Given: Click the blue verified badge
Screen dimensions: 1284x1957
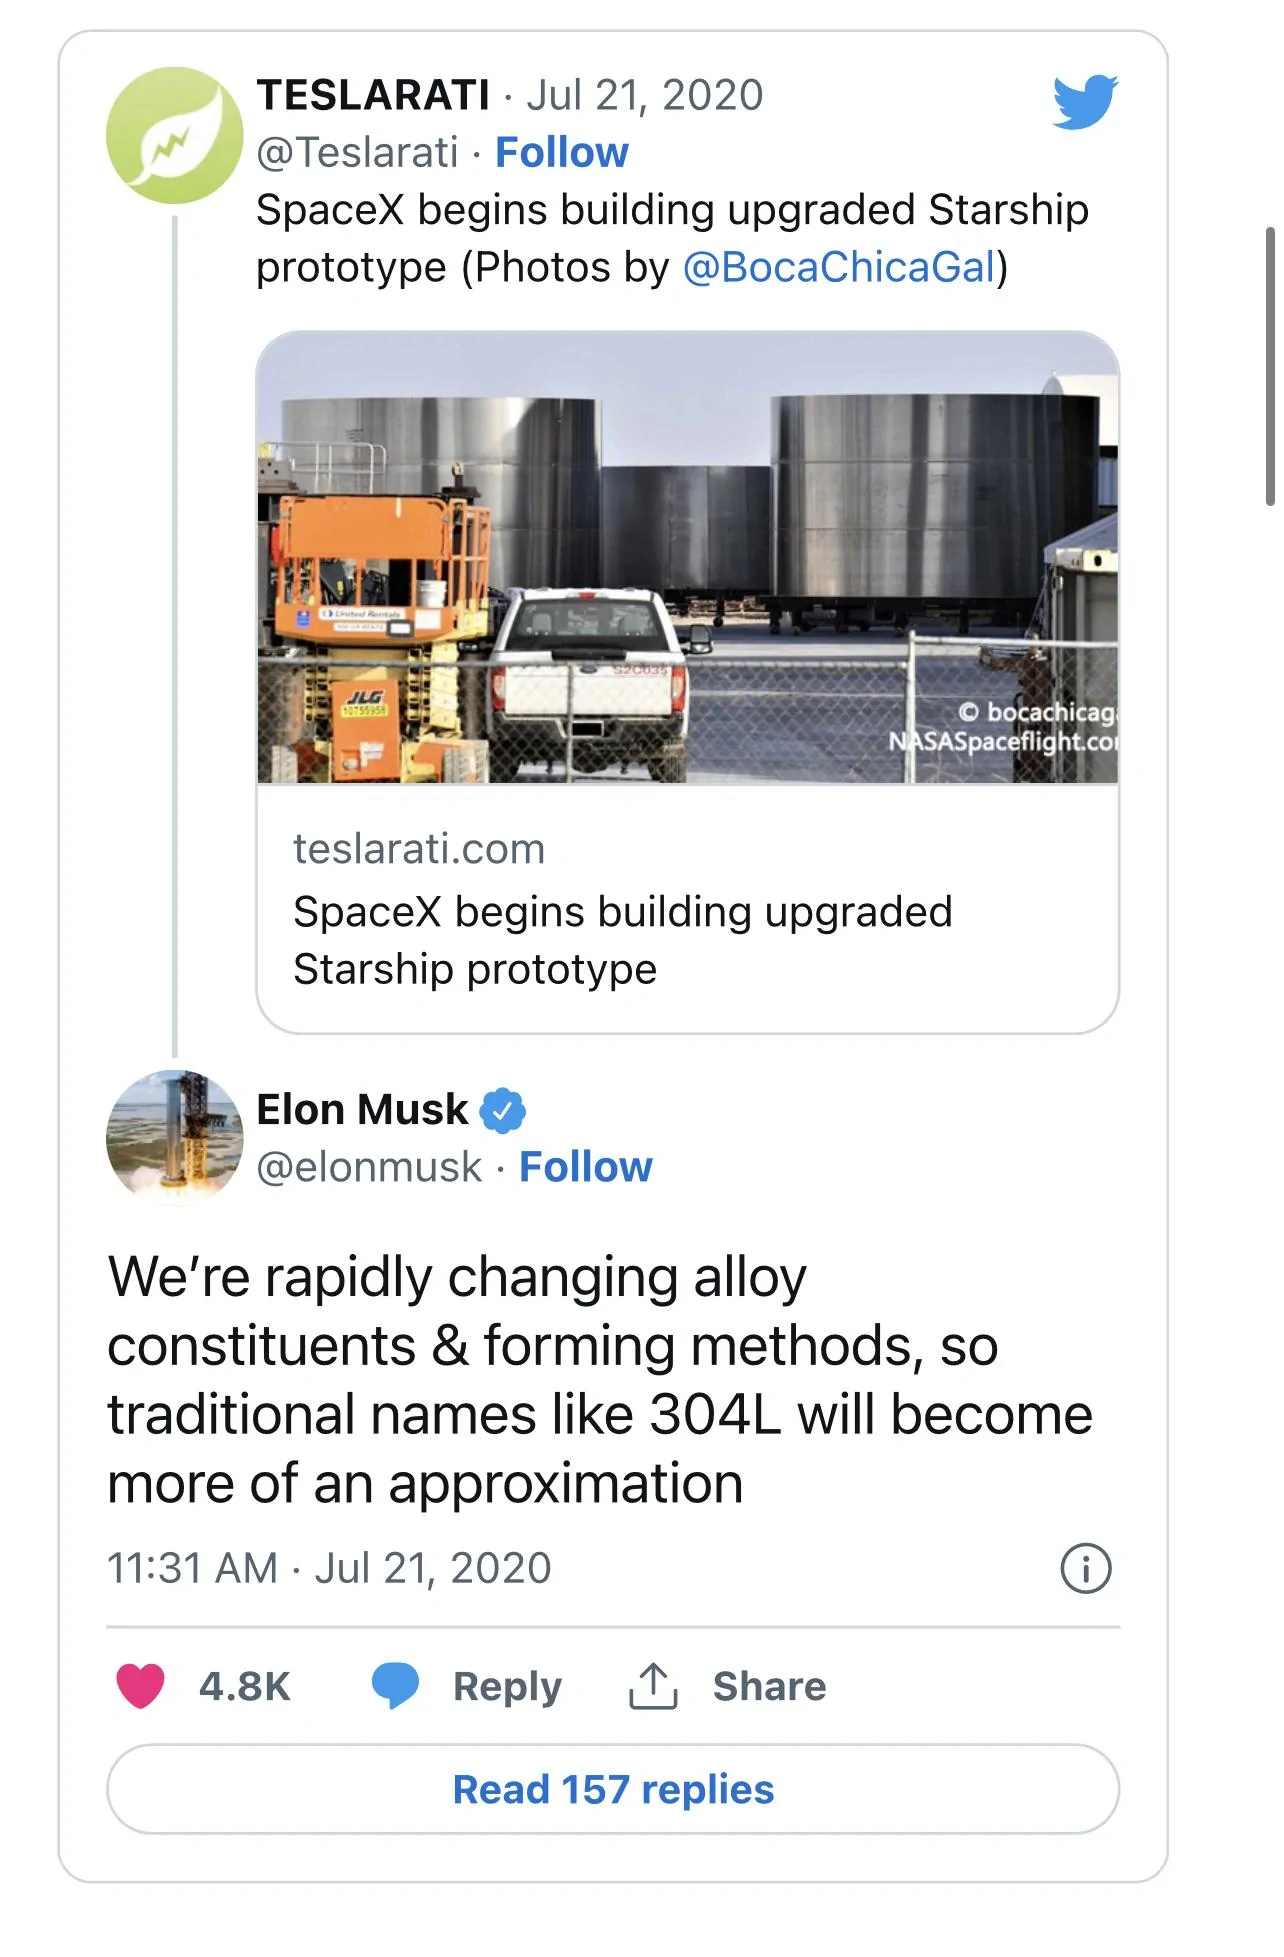Looking at the screenshot, I should 503,1111.
